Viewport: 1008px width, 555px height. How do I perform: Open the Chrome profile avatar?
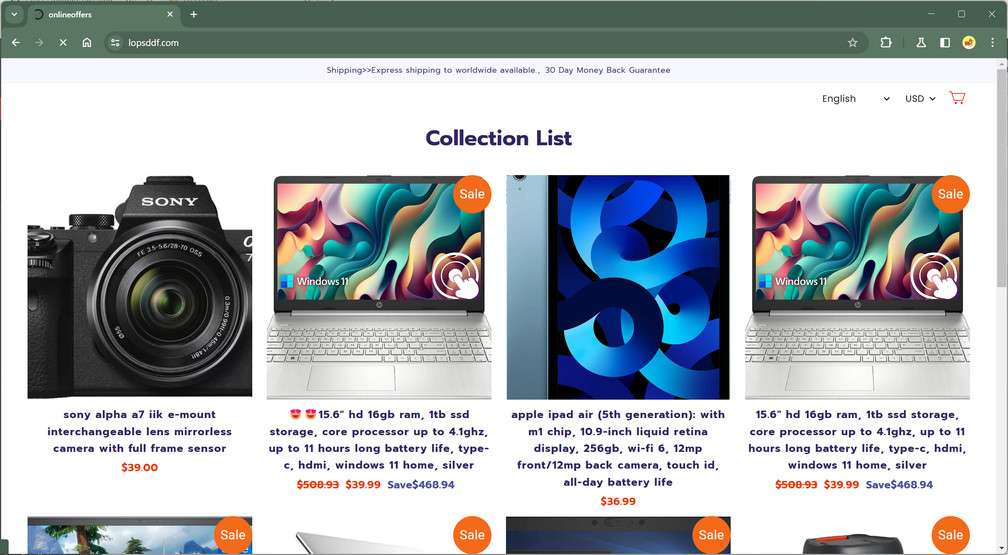969,42
